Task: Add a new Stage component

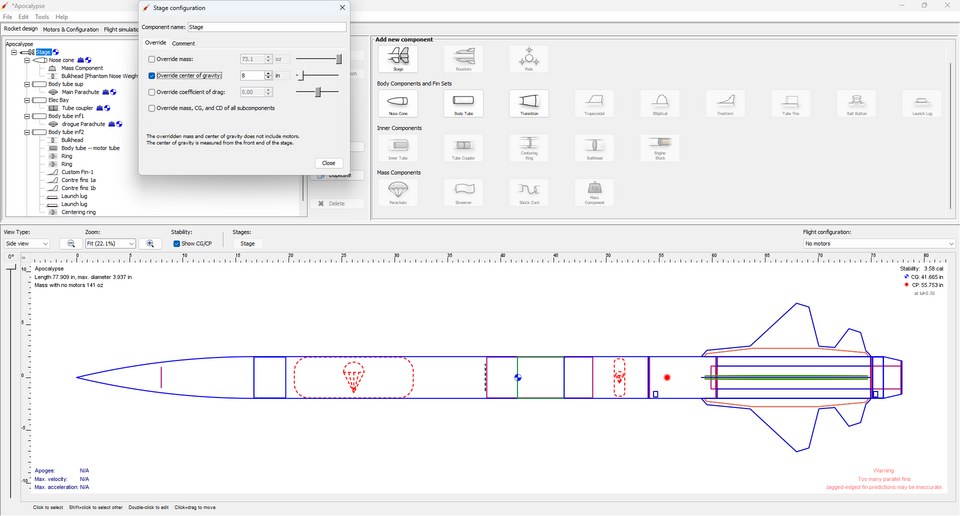Action: (398, 60)
